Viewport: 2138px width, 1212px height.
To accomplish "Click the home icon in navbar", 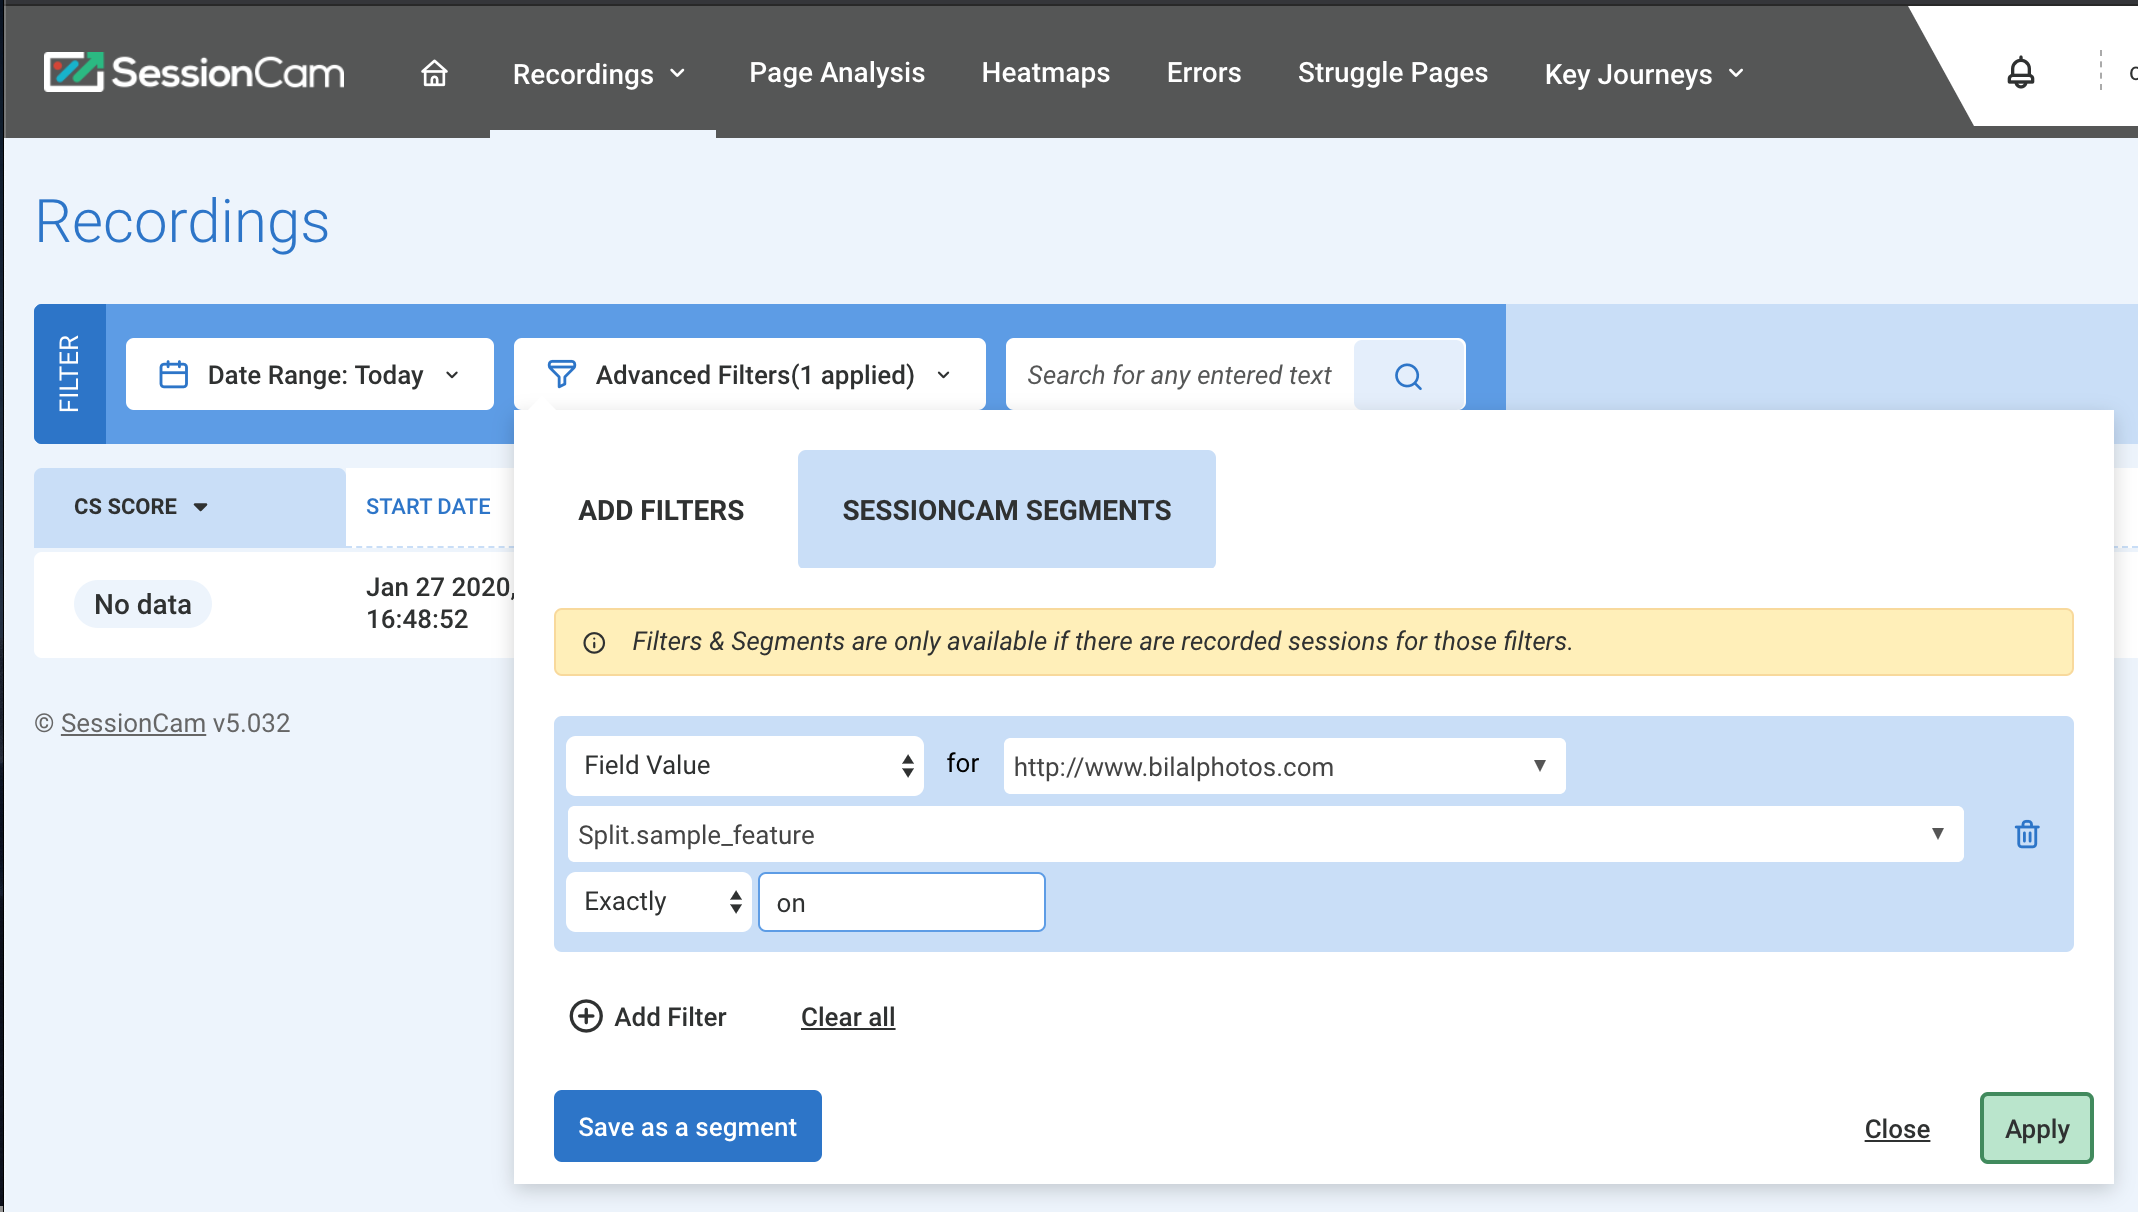I will (434, 73).
